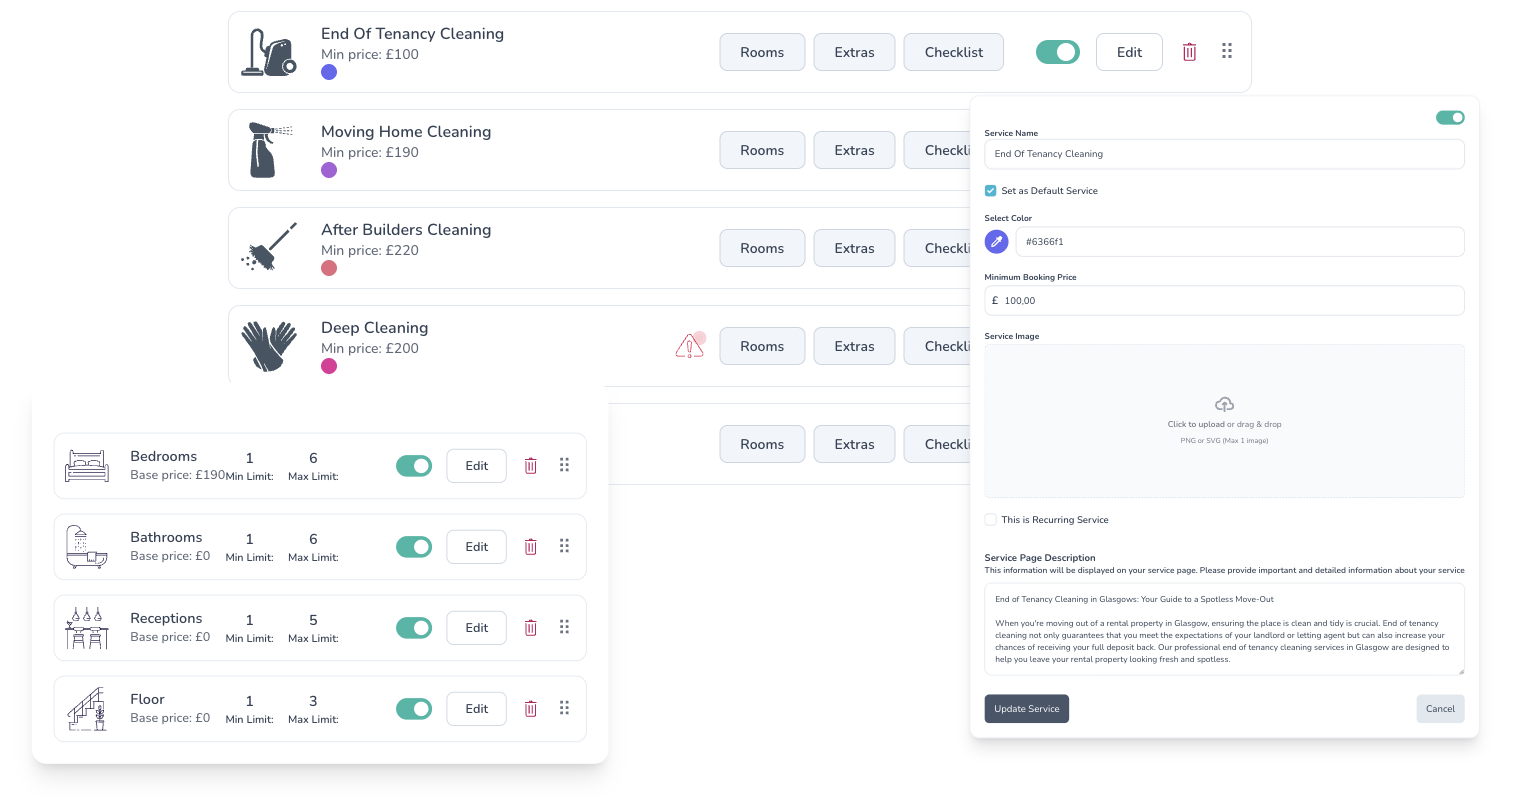Screen dimensions: 1514x798
Task: Open Rooms for Moving Home Cleaning
Action: point(762,150)
